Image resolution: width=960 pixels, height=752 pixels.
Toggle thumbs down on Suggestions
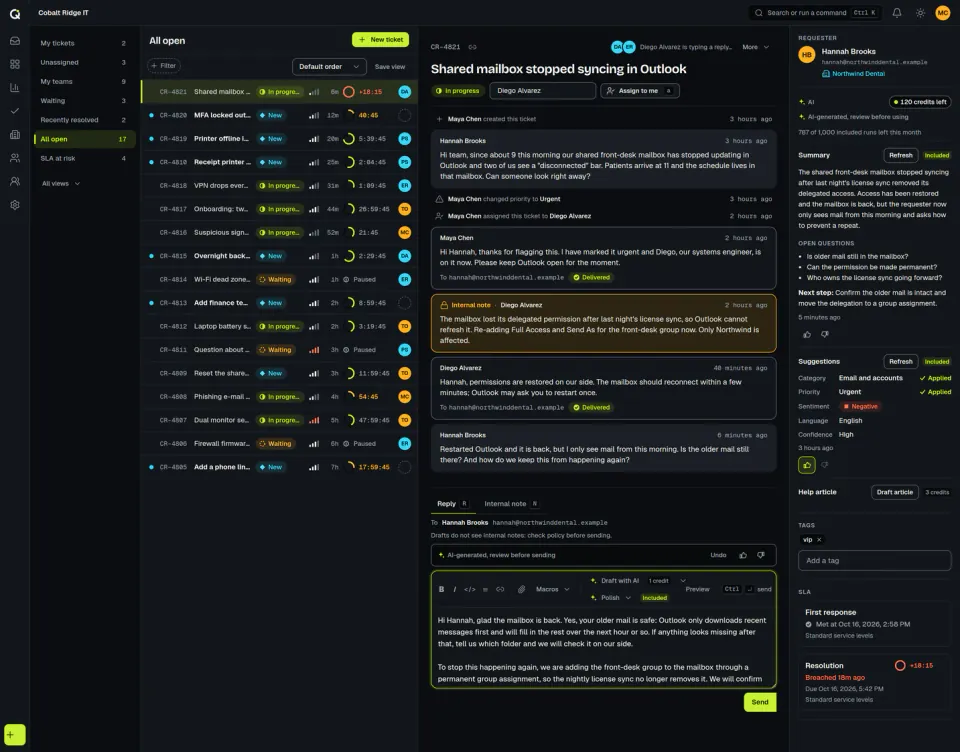[x=825, y=465]
